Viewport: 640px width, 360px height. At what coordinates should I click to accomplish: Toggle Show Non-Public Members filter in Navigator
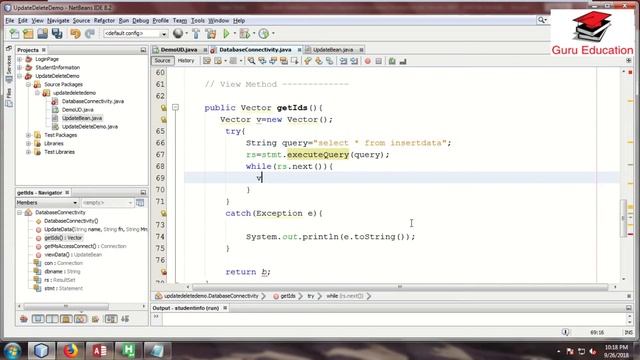(66, 319)
